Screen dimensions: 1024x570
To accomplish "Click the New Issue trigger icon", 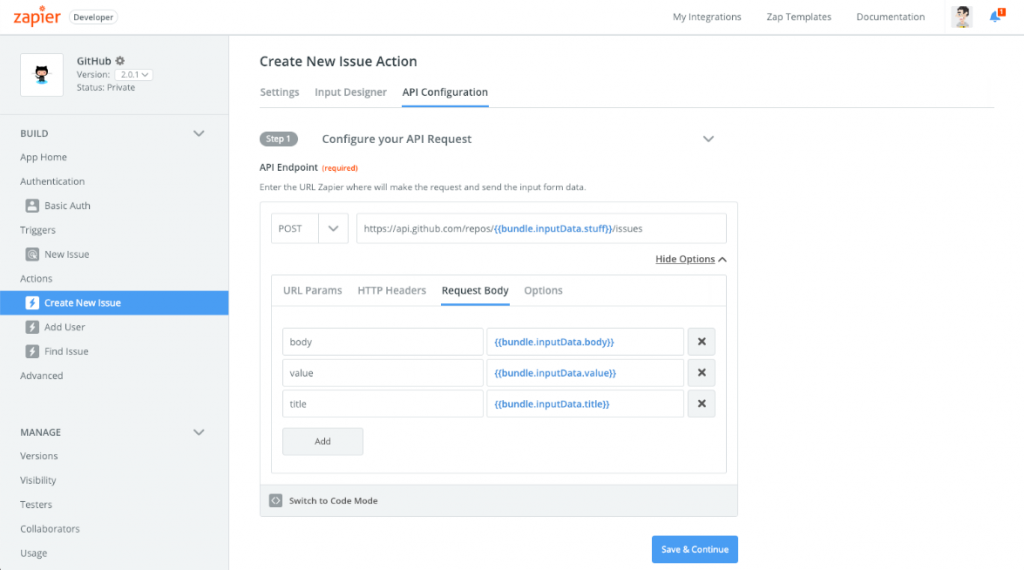I will (32, 255).
